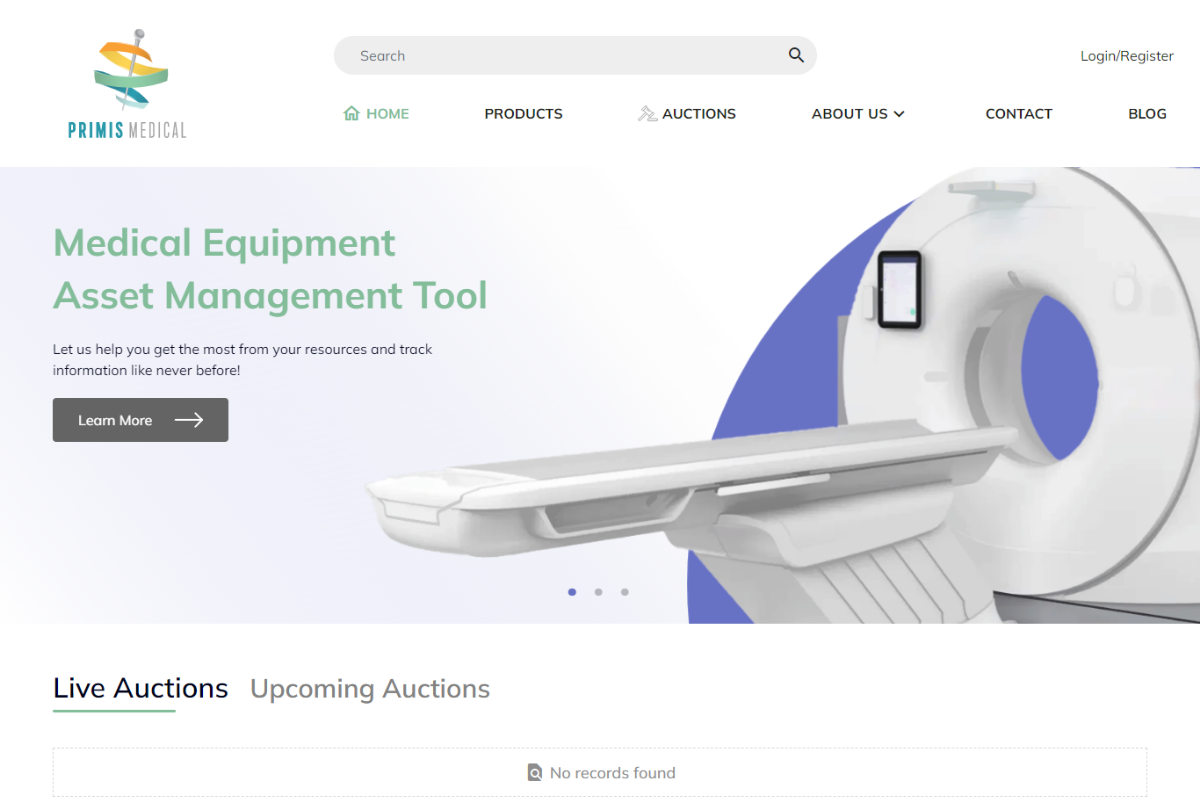1200x800 pixels.
Task: Open the Products menu item
Action: pos(524,114)
